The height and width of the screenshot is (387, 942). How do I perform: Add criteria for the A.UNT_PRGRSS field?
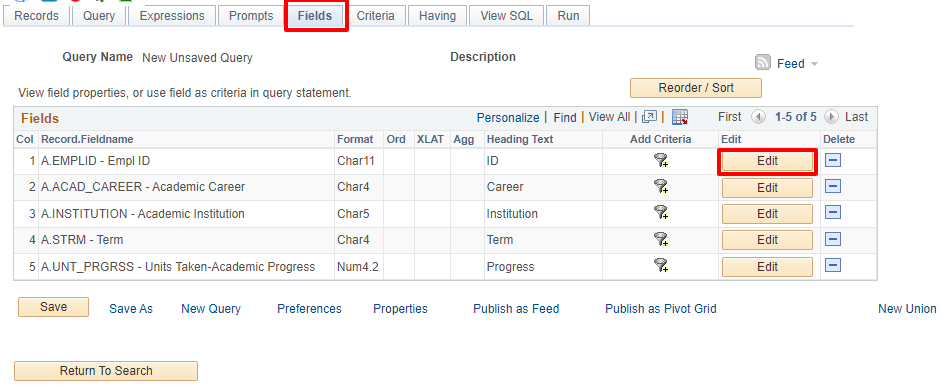pyautogui.click(x=661, y=266)
